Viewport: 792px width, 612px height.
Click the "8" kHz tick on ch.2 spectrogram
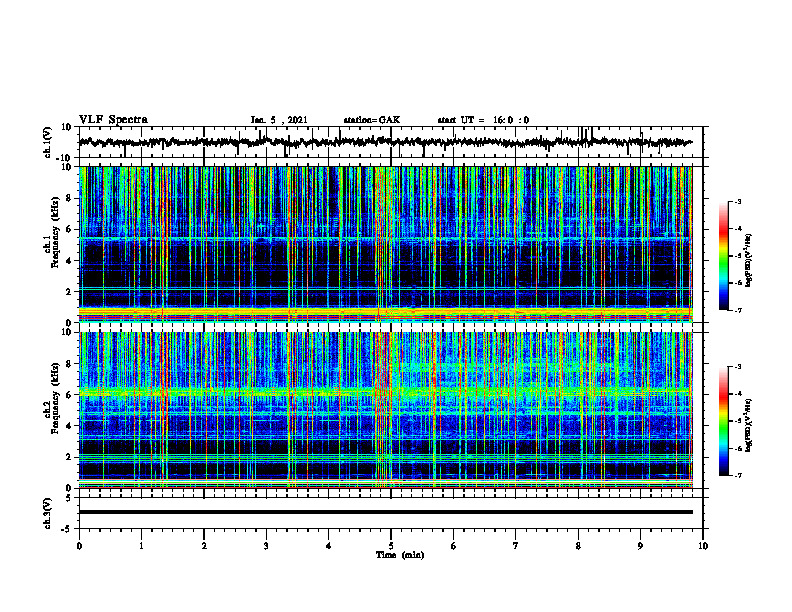(69, 364)
